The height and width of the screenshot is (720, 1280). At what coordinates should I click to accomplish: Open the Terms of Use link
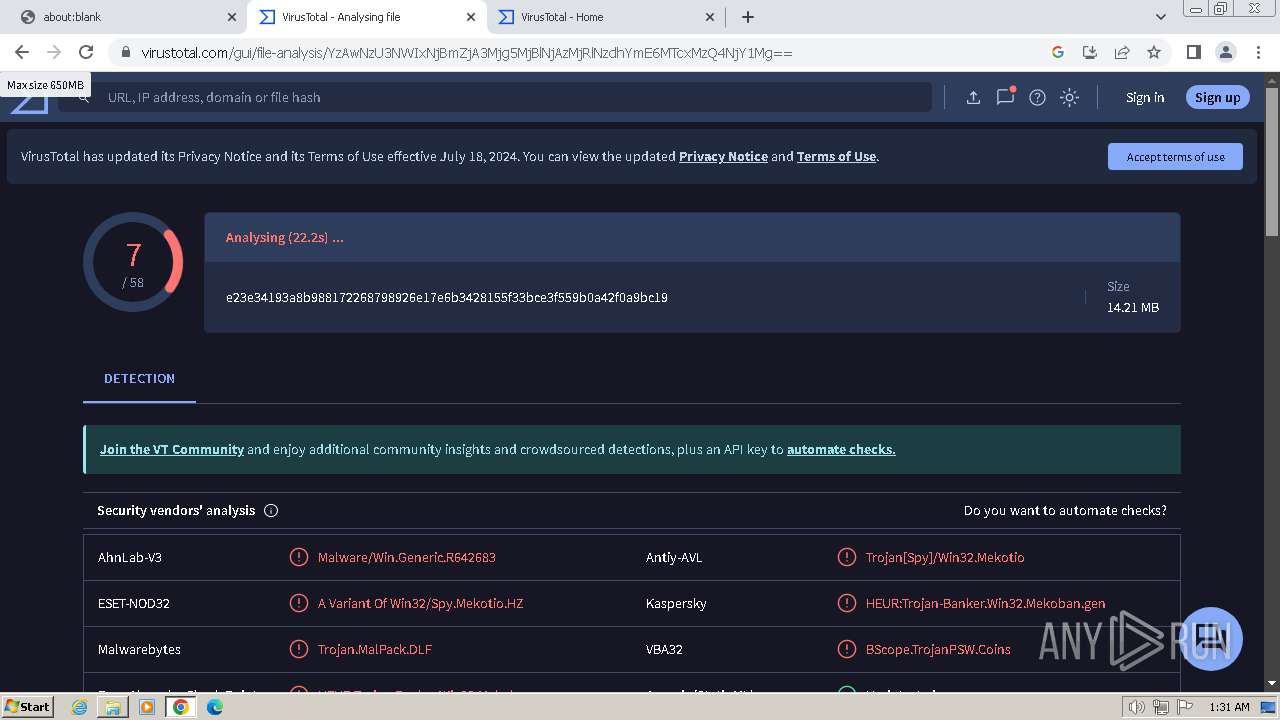tap(836, 156)
